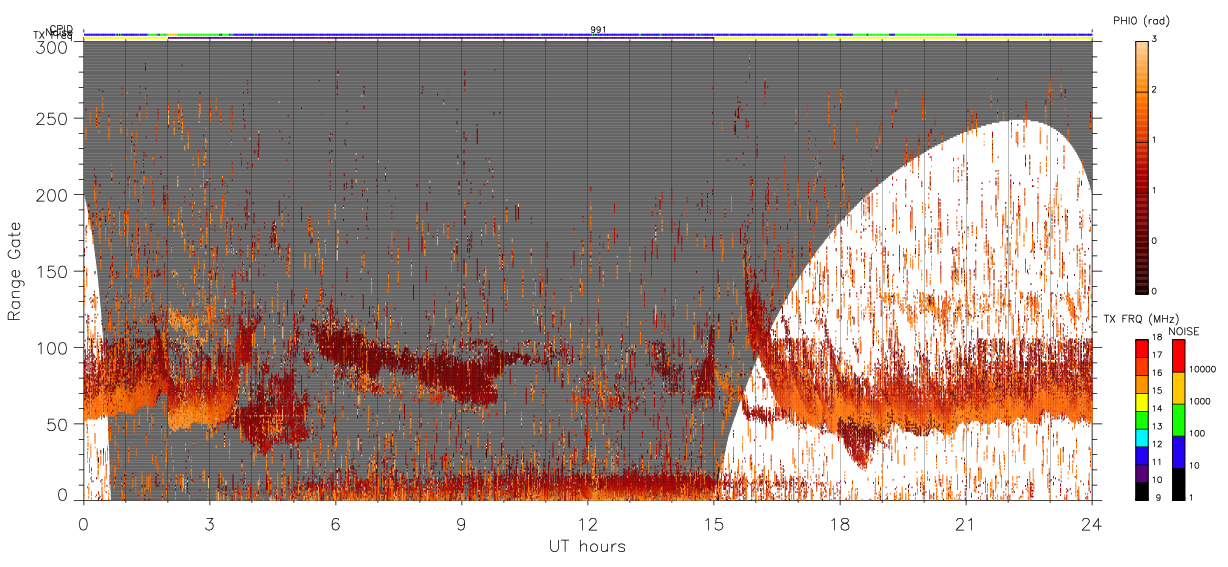Click the 13 label in TX FRQ legend

tap(1157, 427)
